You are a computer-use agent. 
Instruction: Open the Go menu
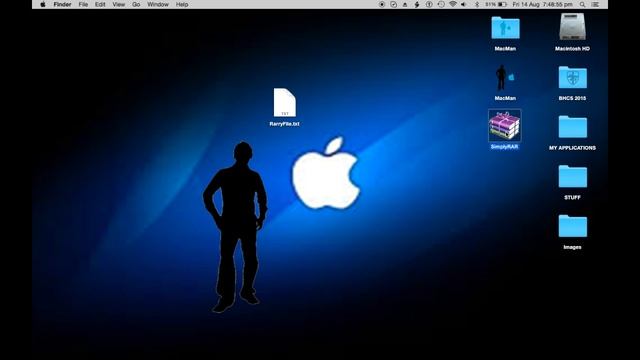coord(136,4)
